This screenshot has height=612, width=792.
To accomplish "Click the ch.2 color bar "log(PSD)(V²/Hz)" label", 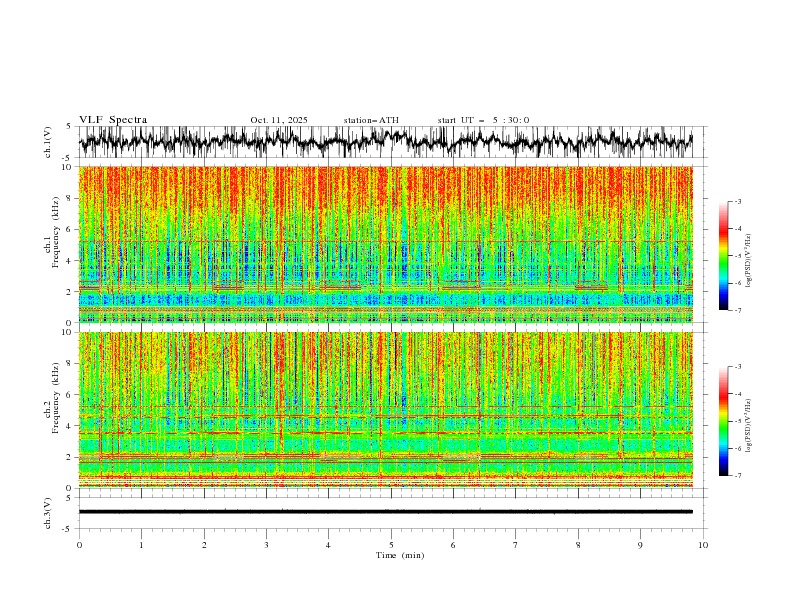I will [749, 426].
